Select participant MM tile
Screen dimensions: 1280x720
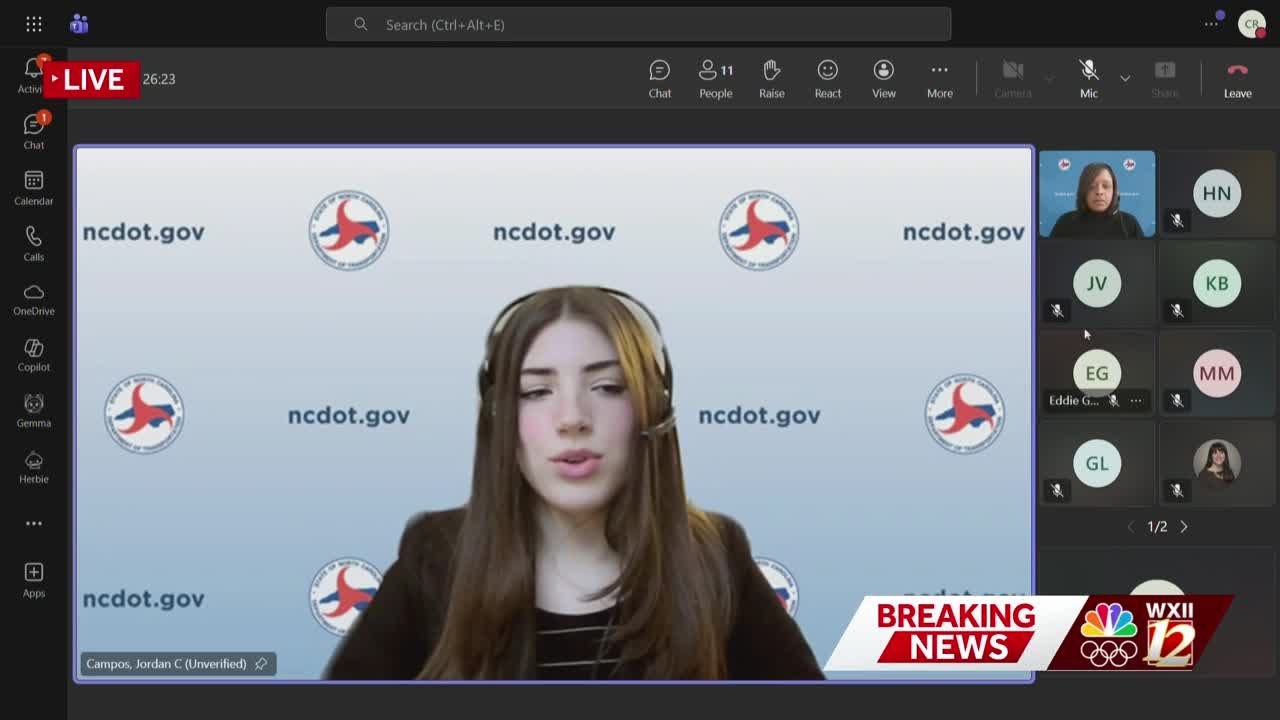pos(1217,374)
